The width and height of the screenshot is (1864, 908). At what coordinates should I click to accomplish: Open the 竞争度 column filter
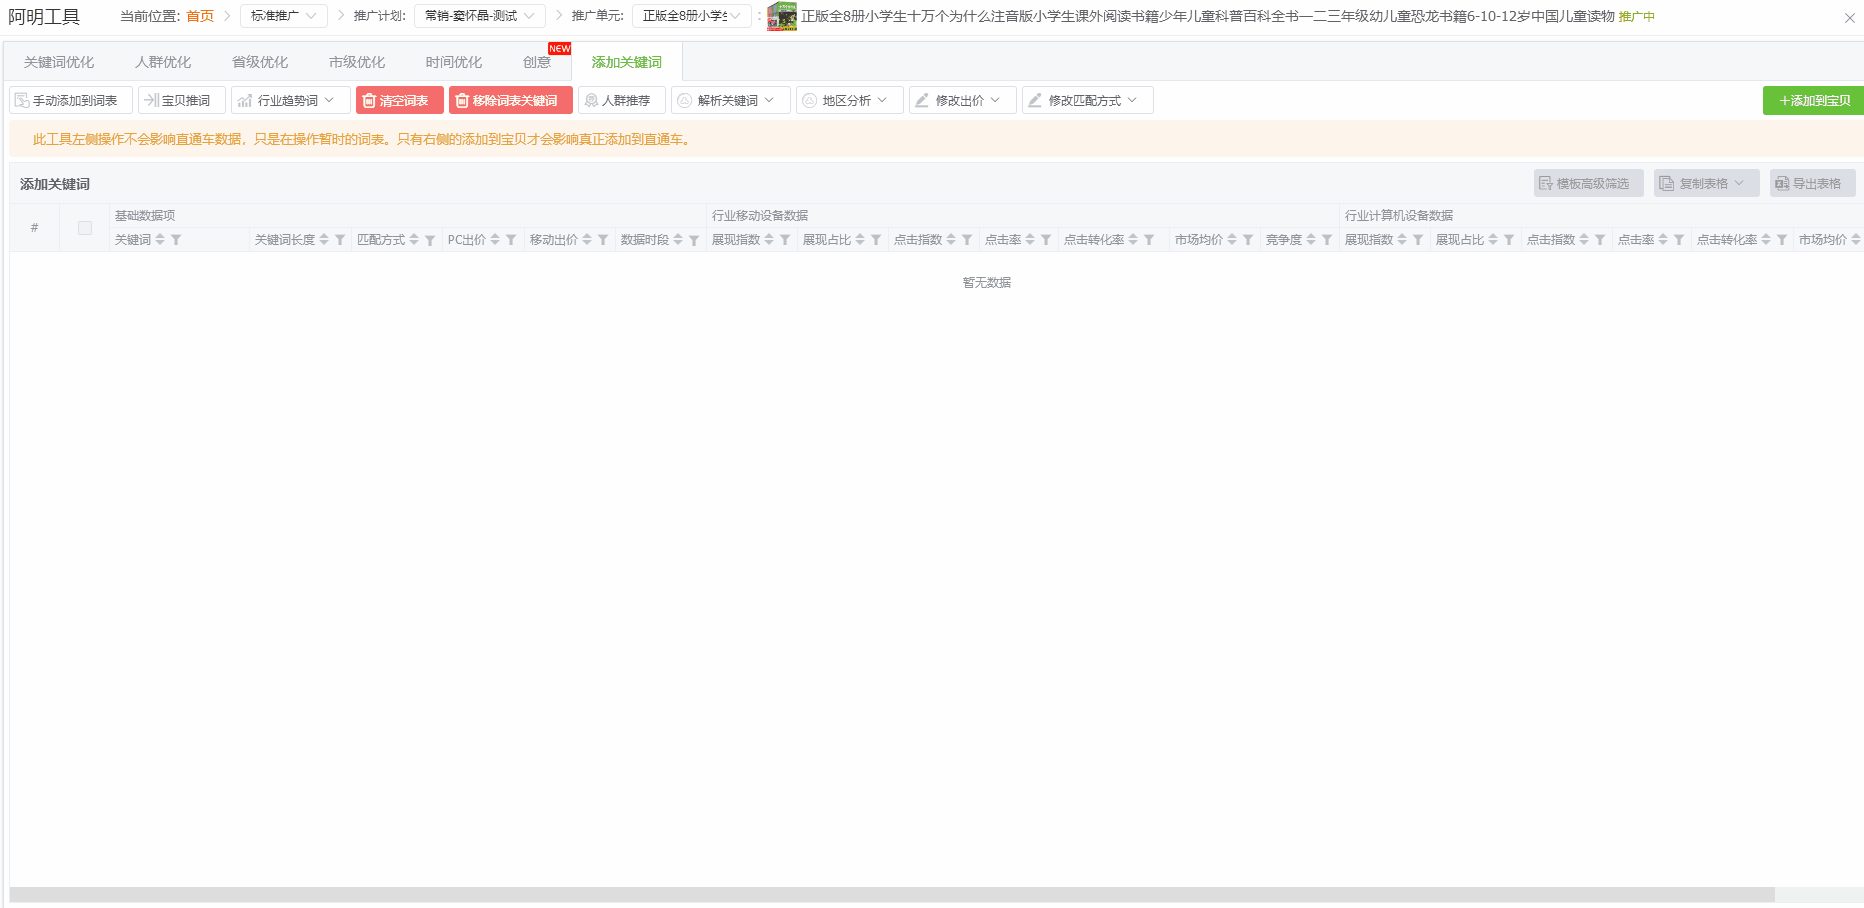(x=1327, y=240)
